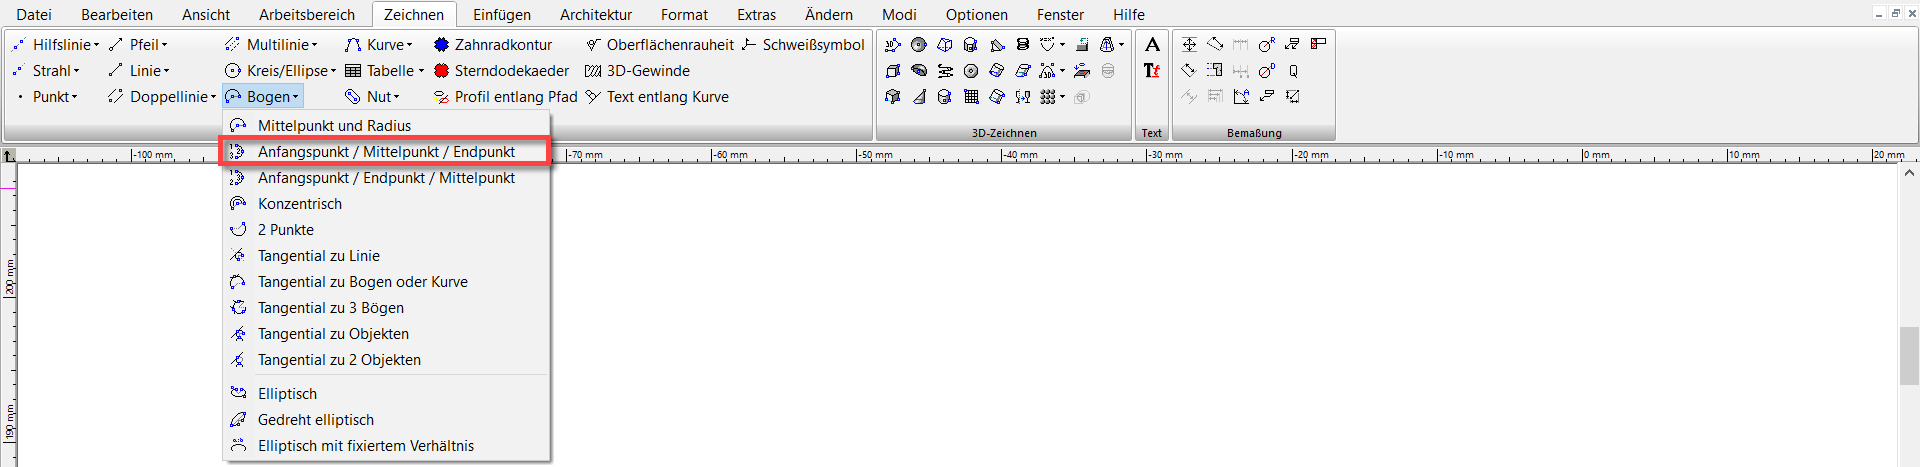This screenshot has height=467, width=1920.
Task: Select the 3D-Gewinde tool
Action: [x=637, y=71]
